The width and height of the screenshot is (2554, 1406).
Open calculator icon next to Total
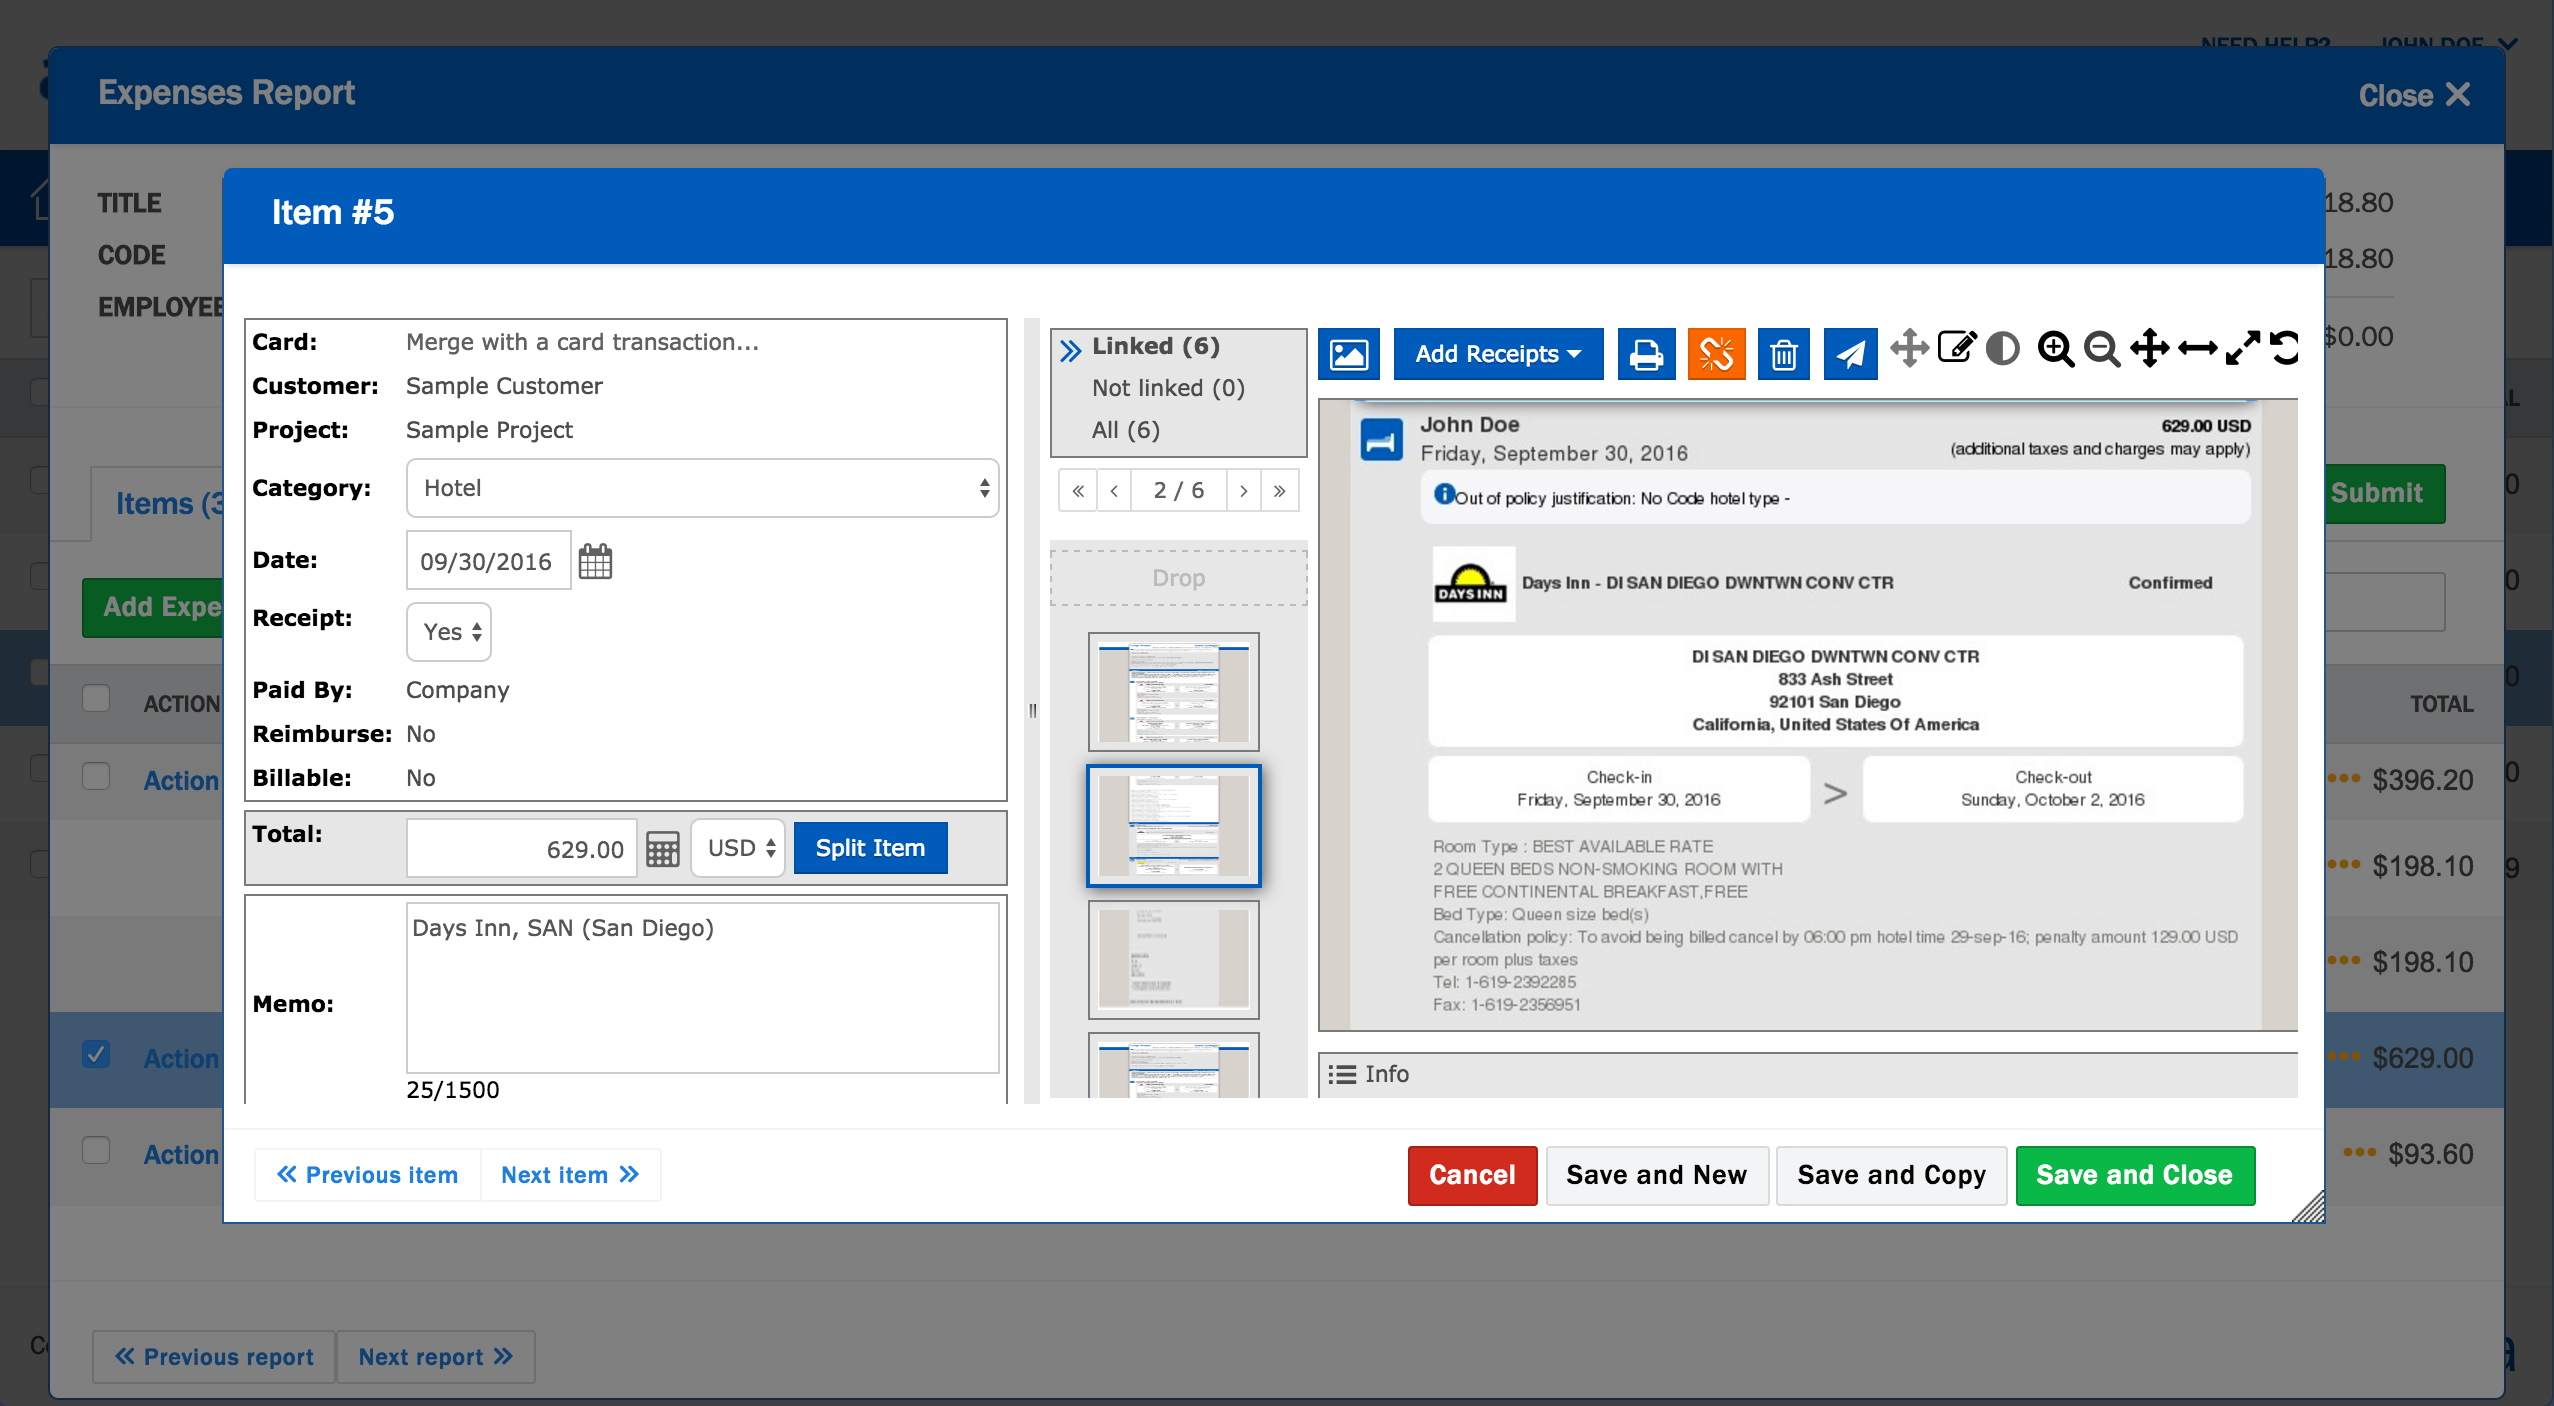click(662, 849)
